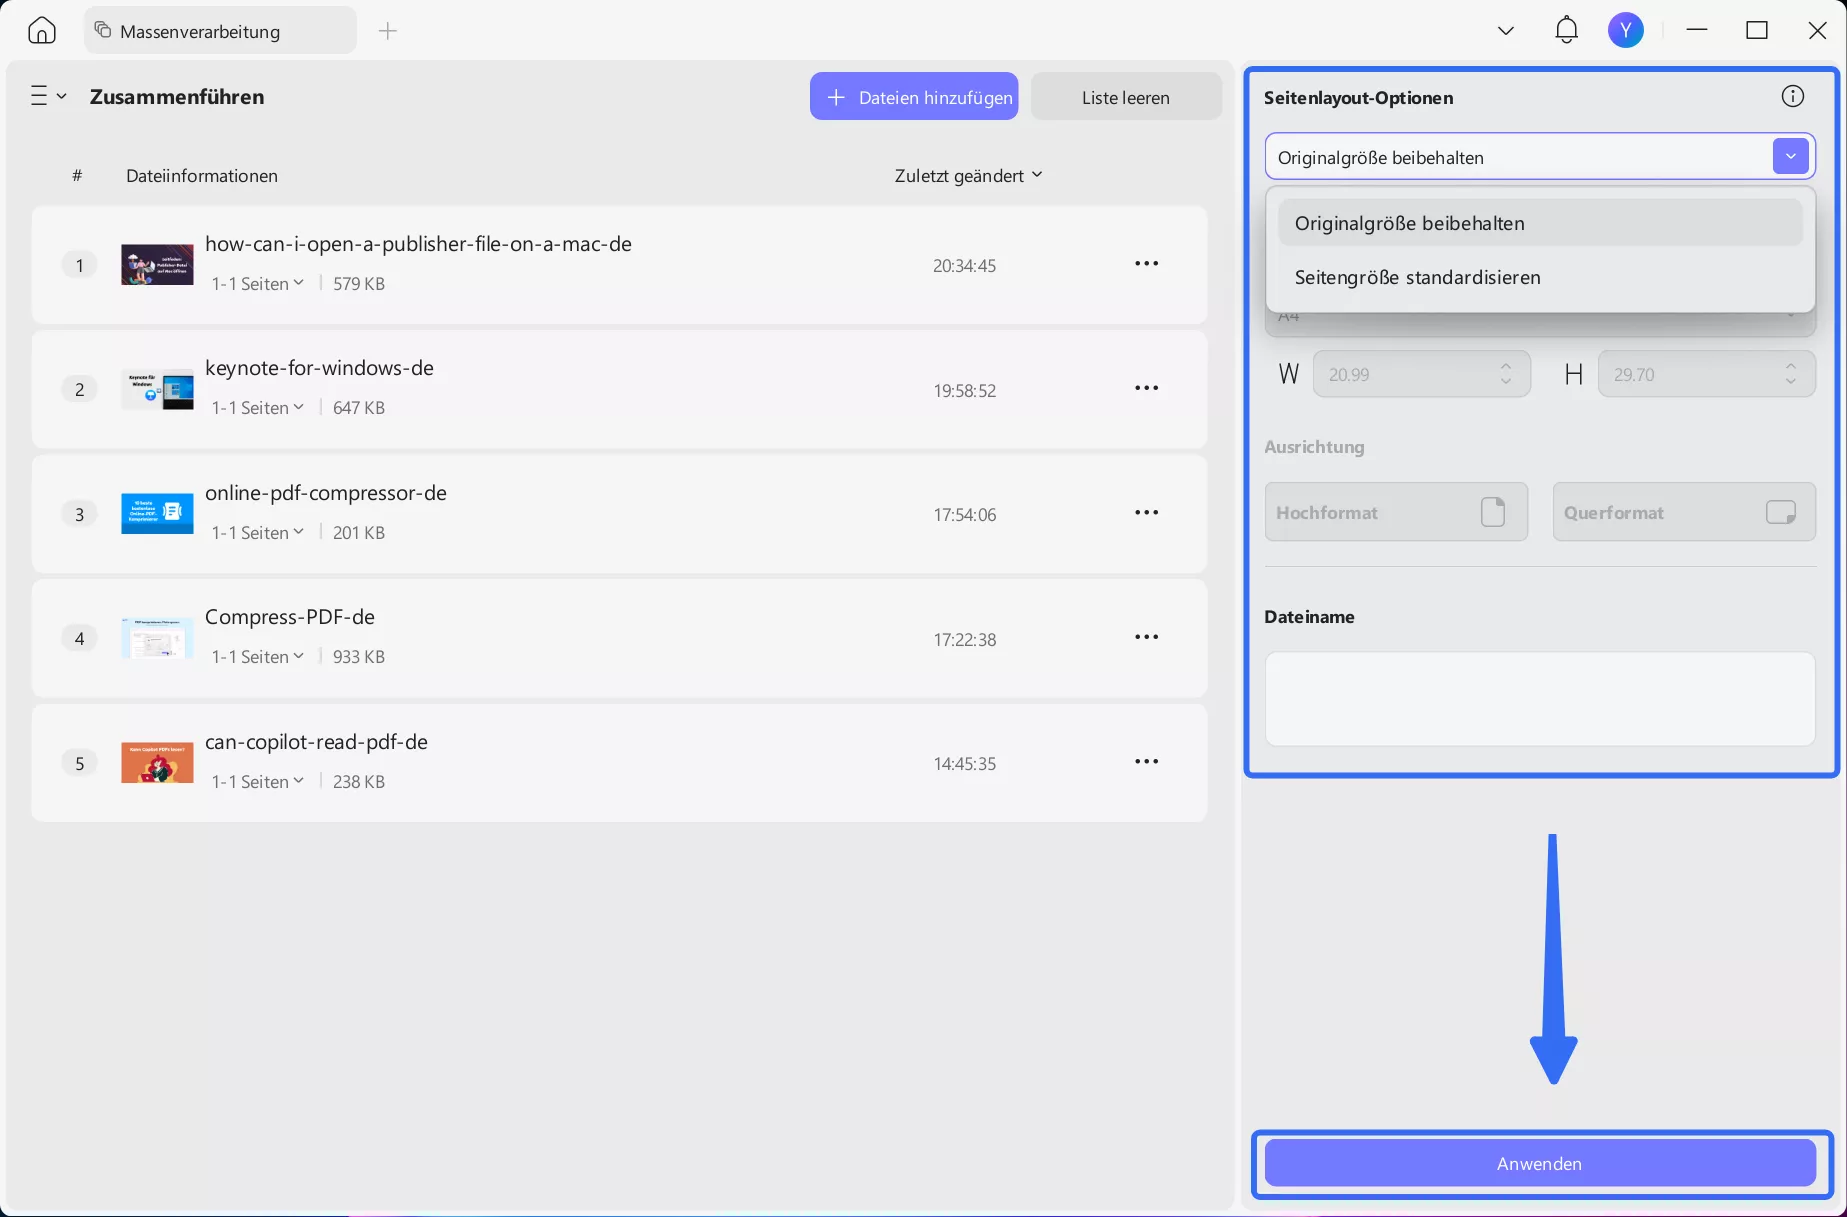
Task: Click the Anwenden button
Action: point(1539,1163)
